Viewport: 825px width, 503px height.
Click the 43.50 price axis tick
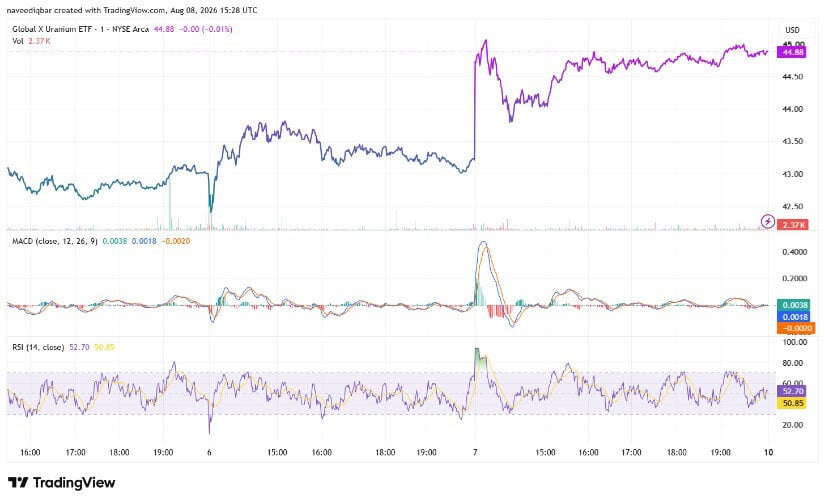[793, 142]
